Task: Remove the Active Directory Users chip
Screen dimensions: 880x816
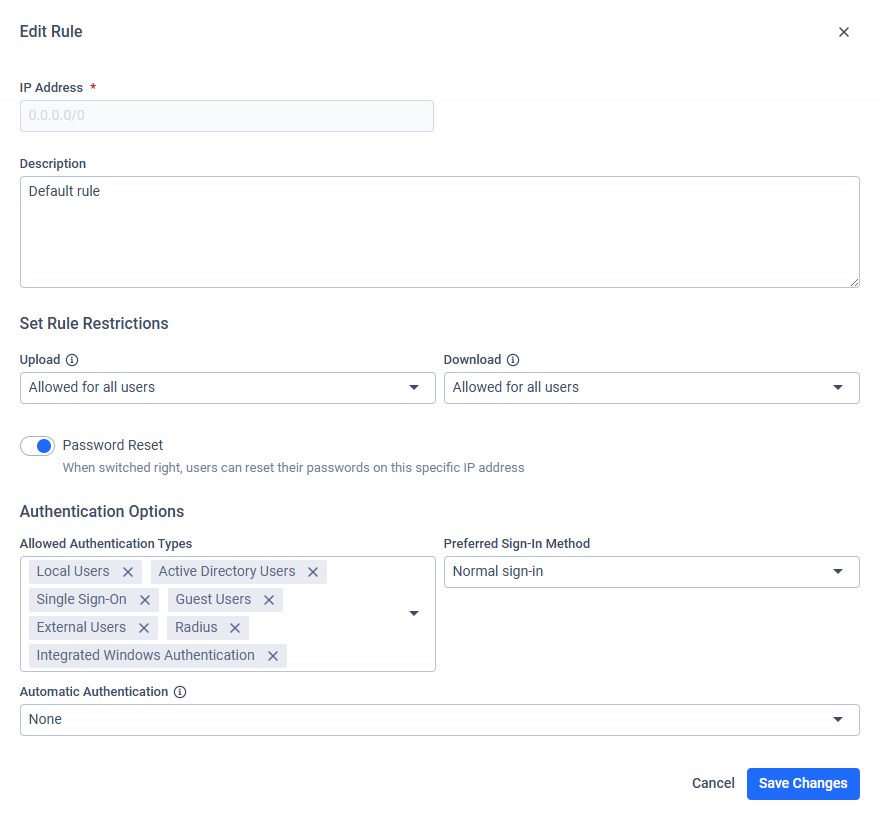Action: 313,572
